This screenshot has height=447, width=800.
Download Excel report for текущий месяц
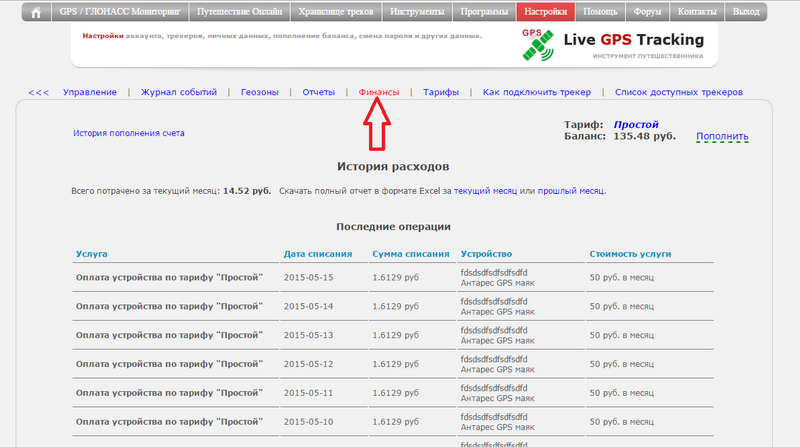485,190
